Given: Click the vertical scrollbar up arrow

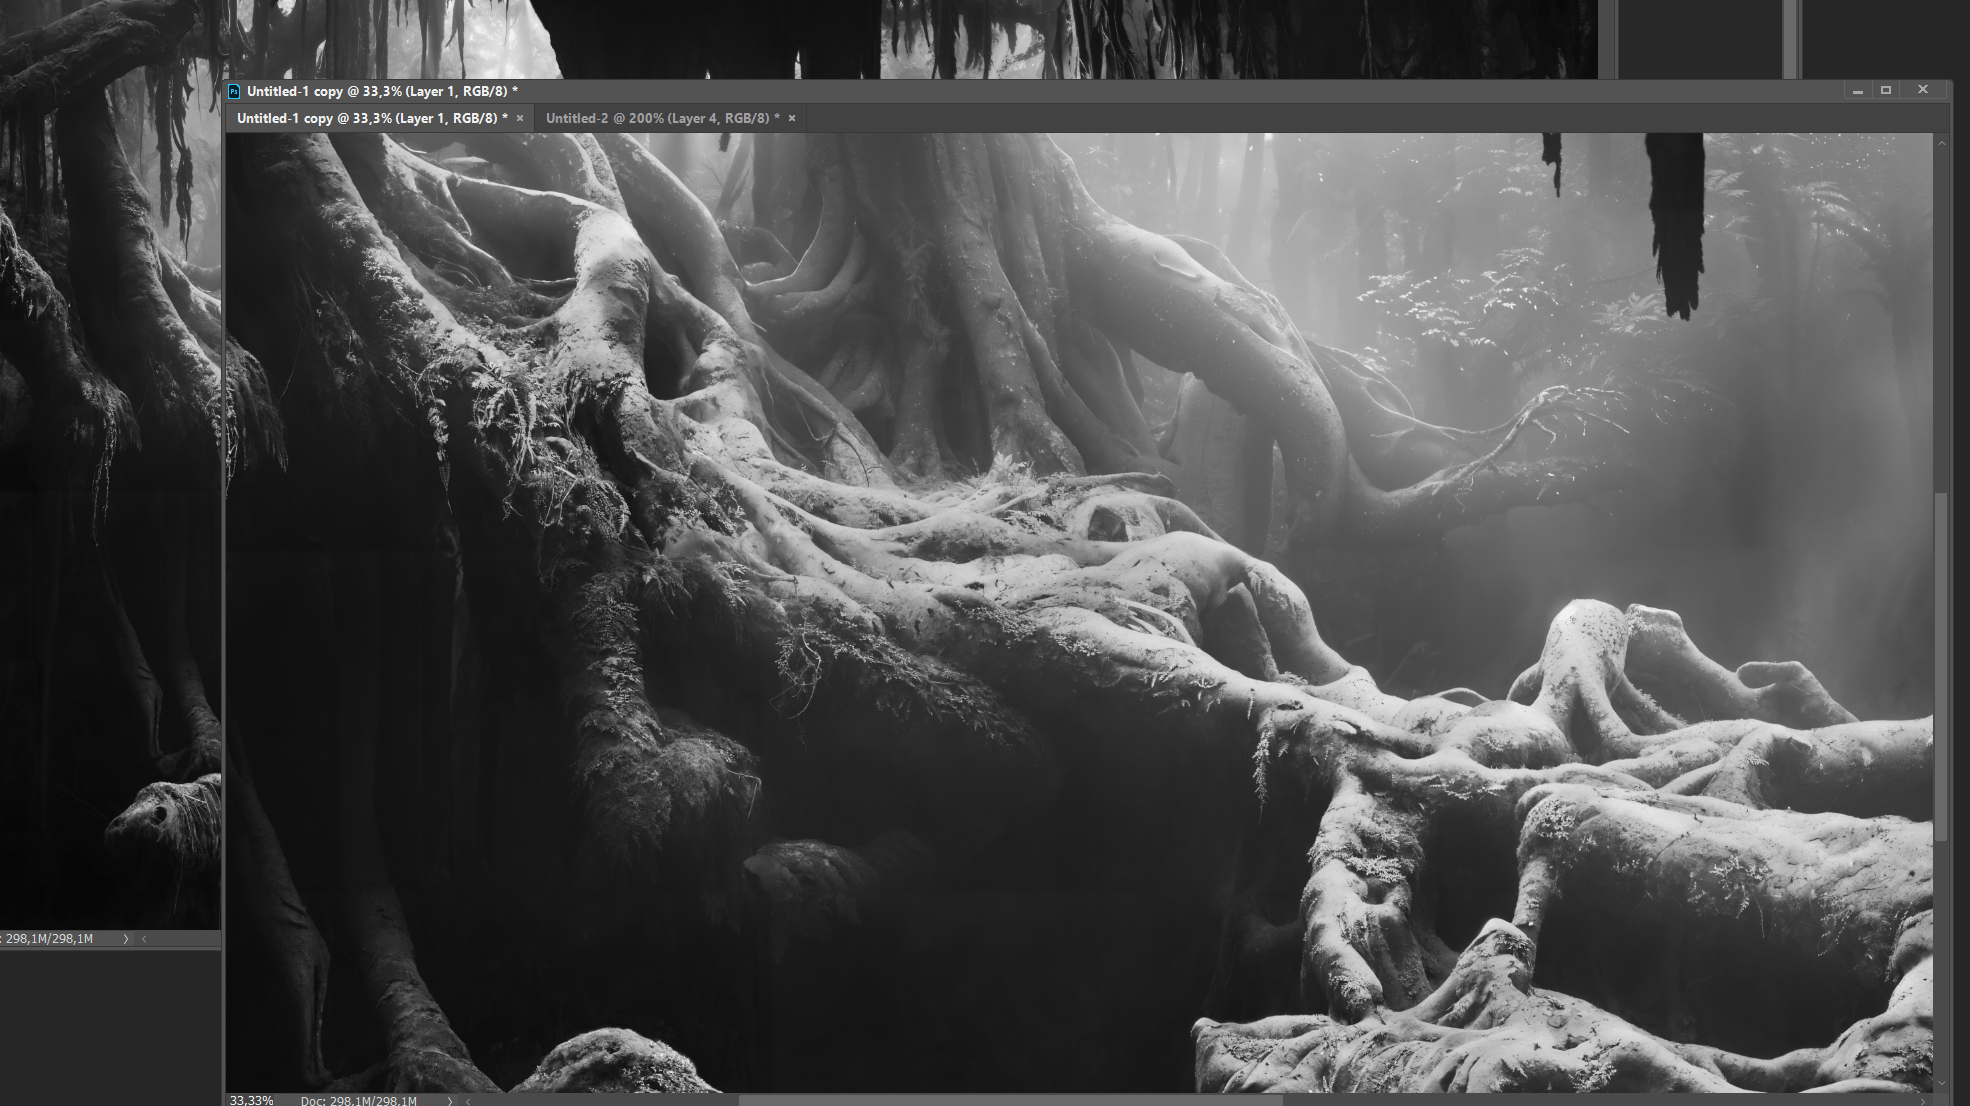Looking at the screenshot, I should click(x=1942, y=143).
